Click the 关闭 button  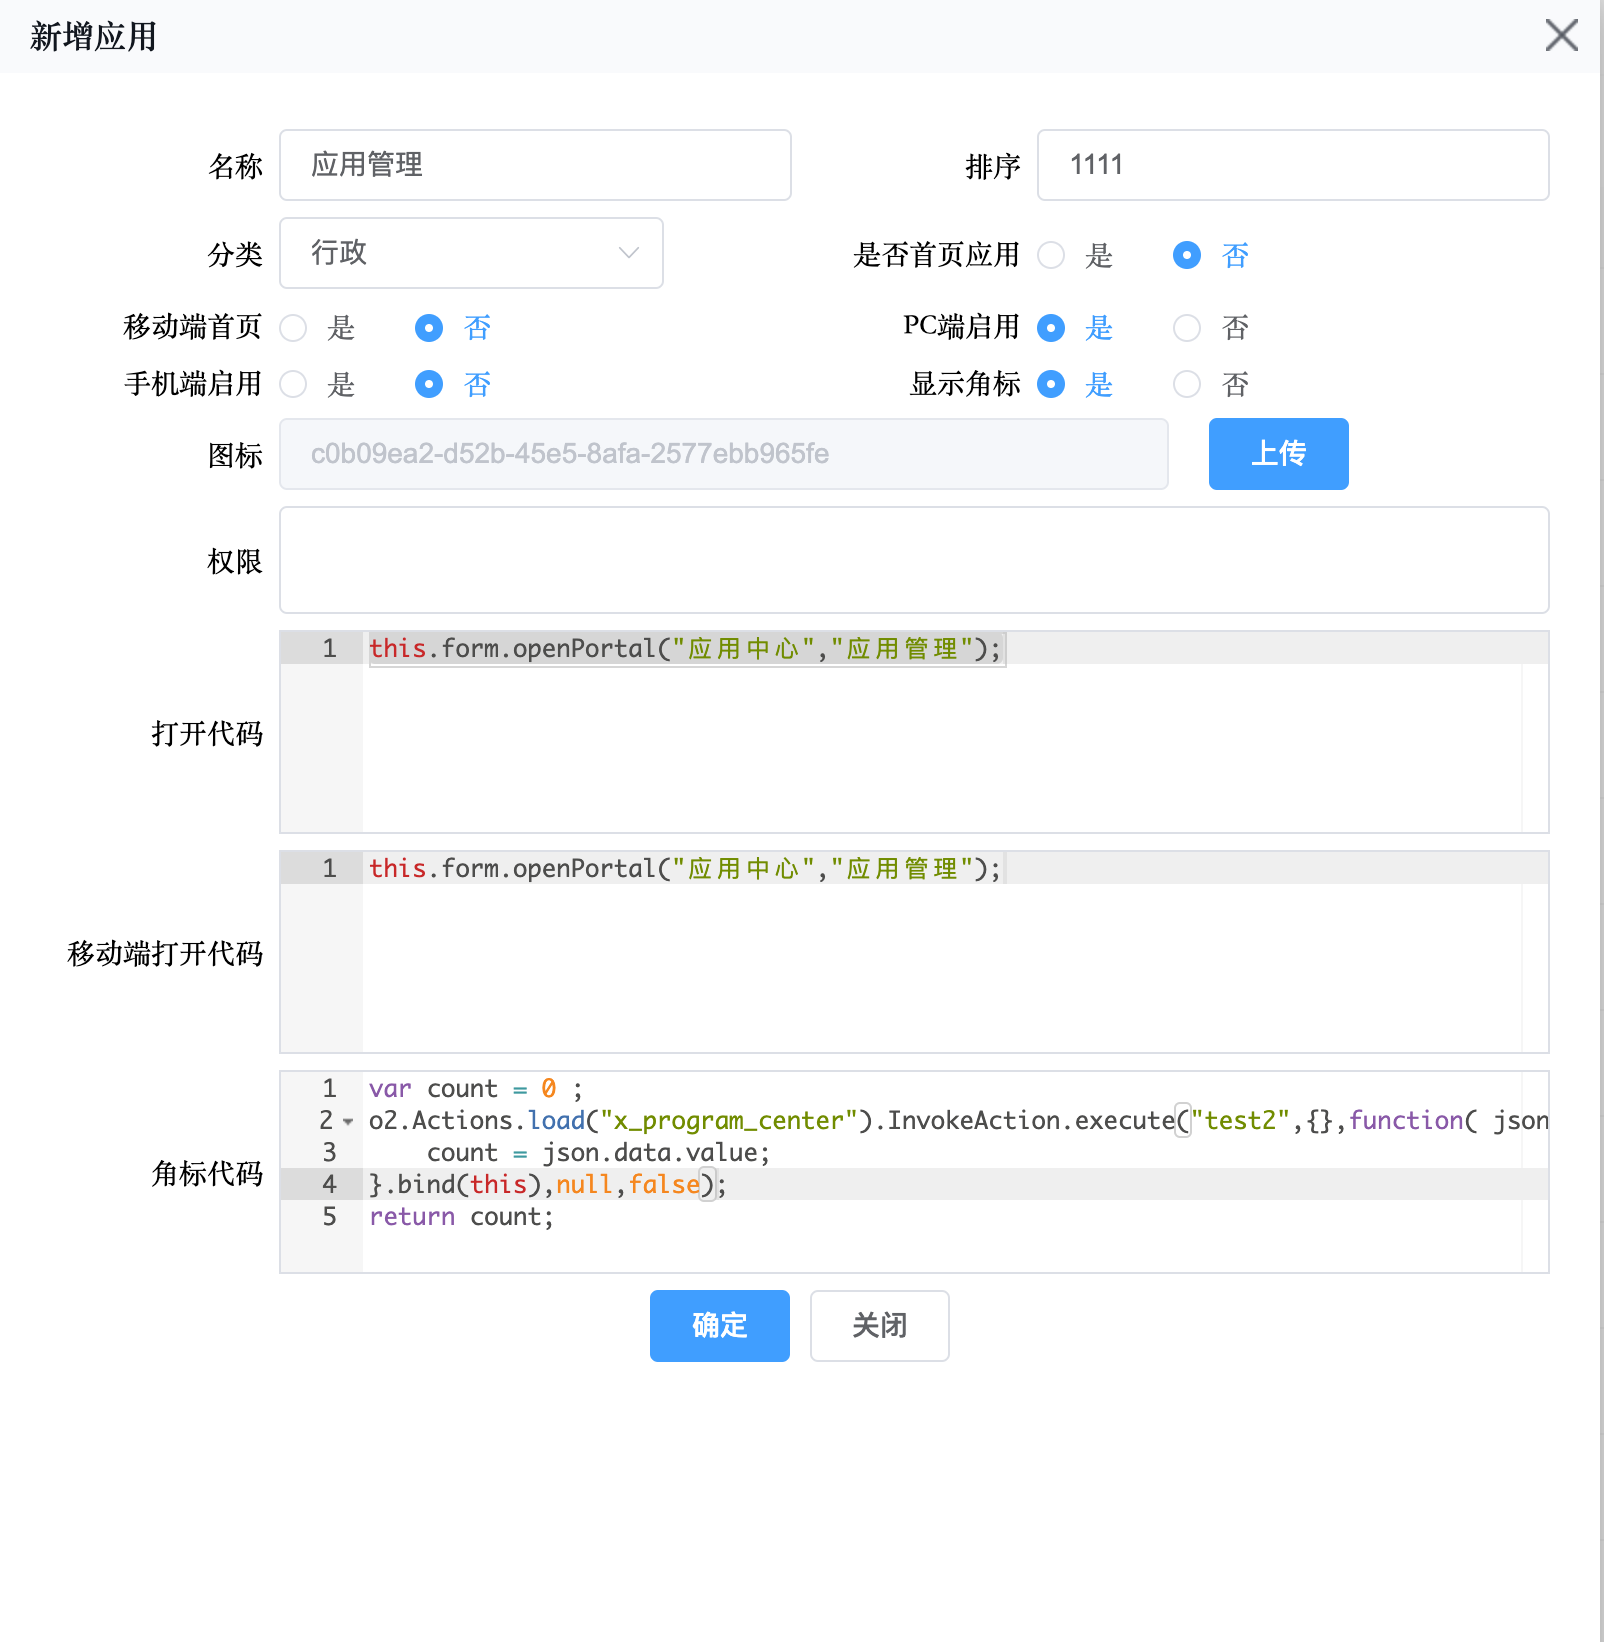879,1326
